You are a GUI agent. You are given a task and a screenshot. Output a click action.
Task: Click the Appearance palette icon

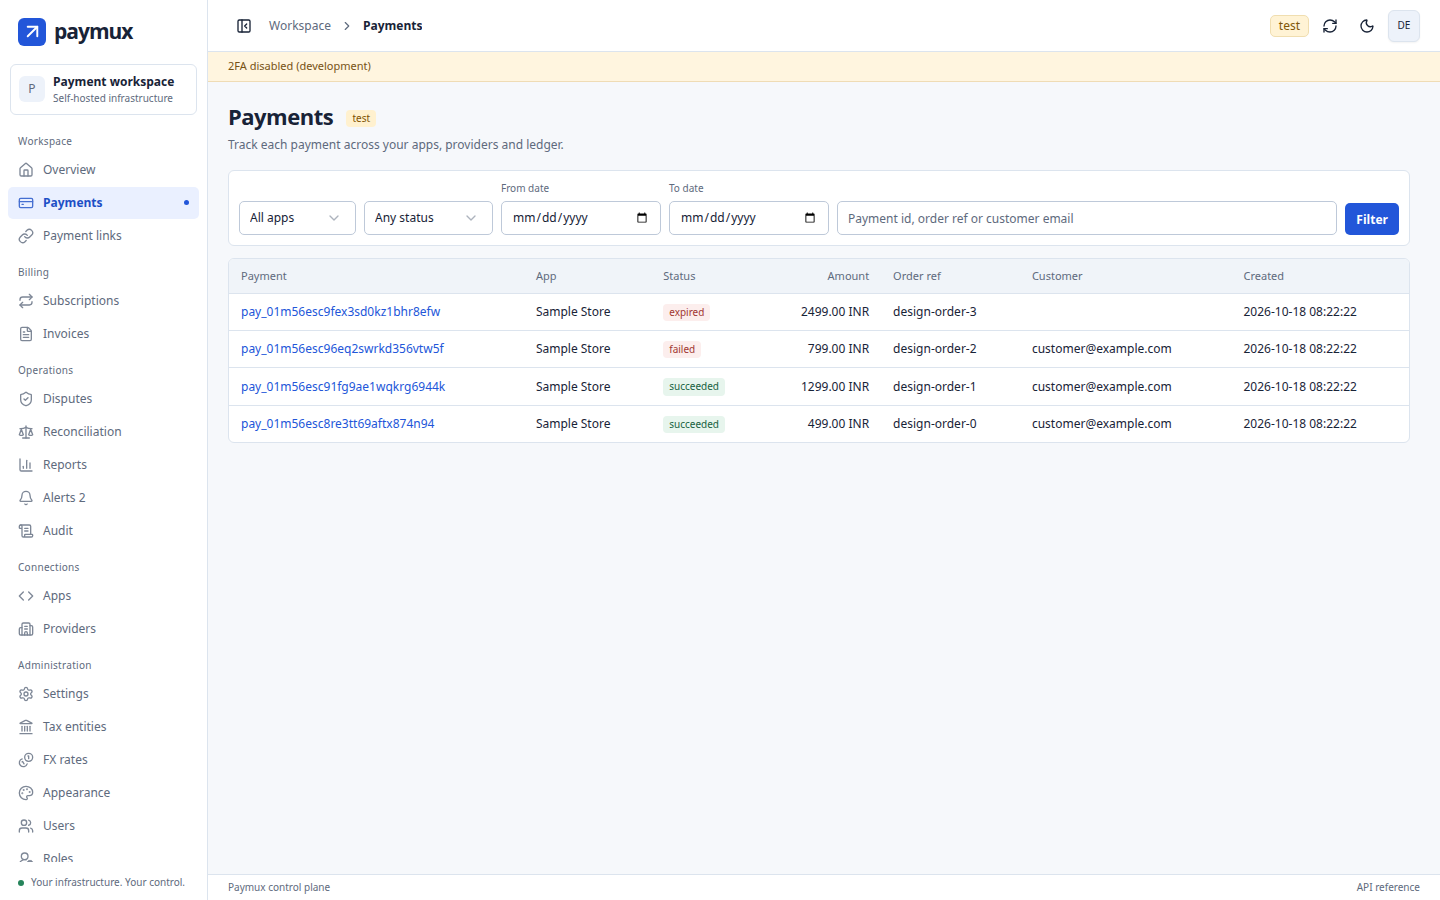(26, 793)
